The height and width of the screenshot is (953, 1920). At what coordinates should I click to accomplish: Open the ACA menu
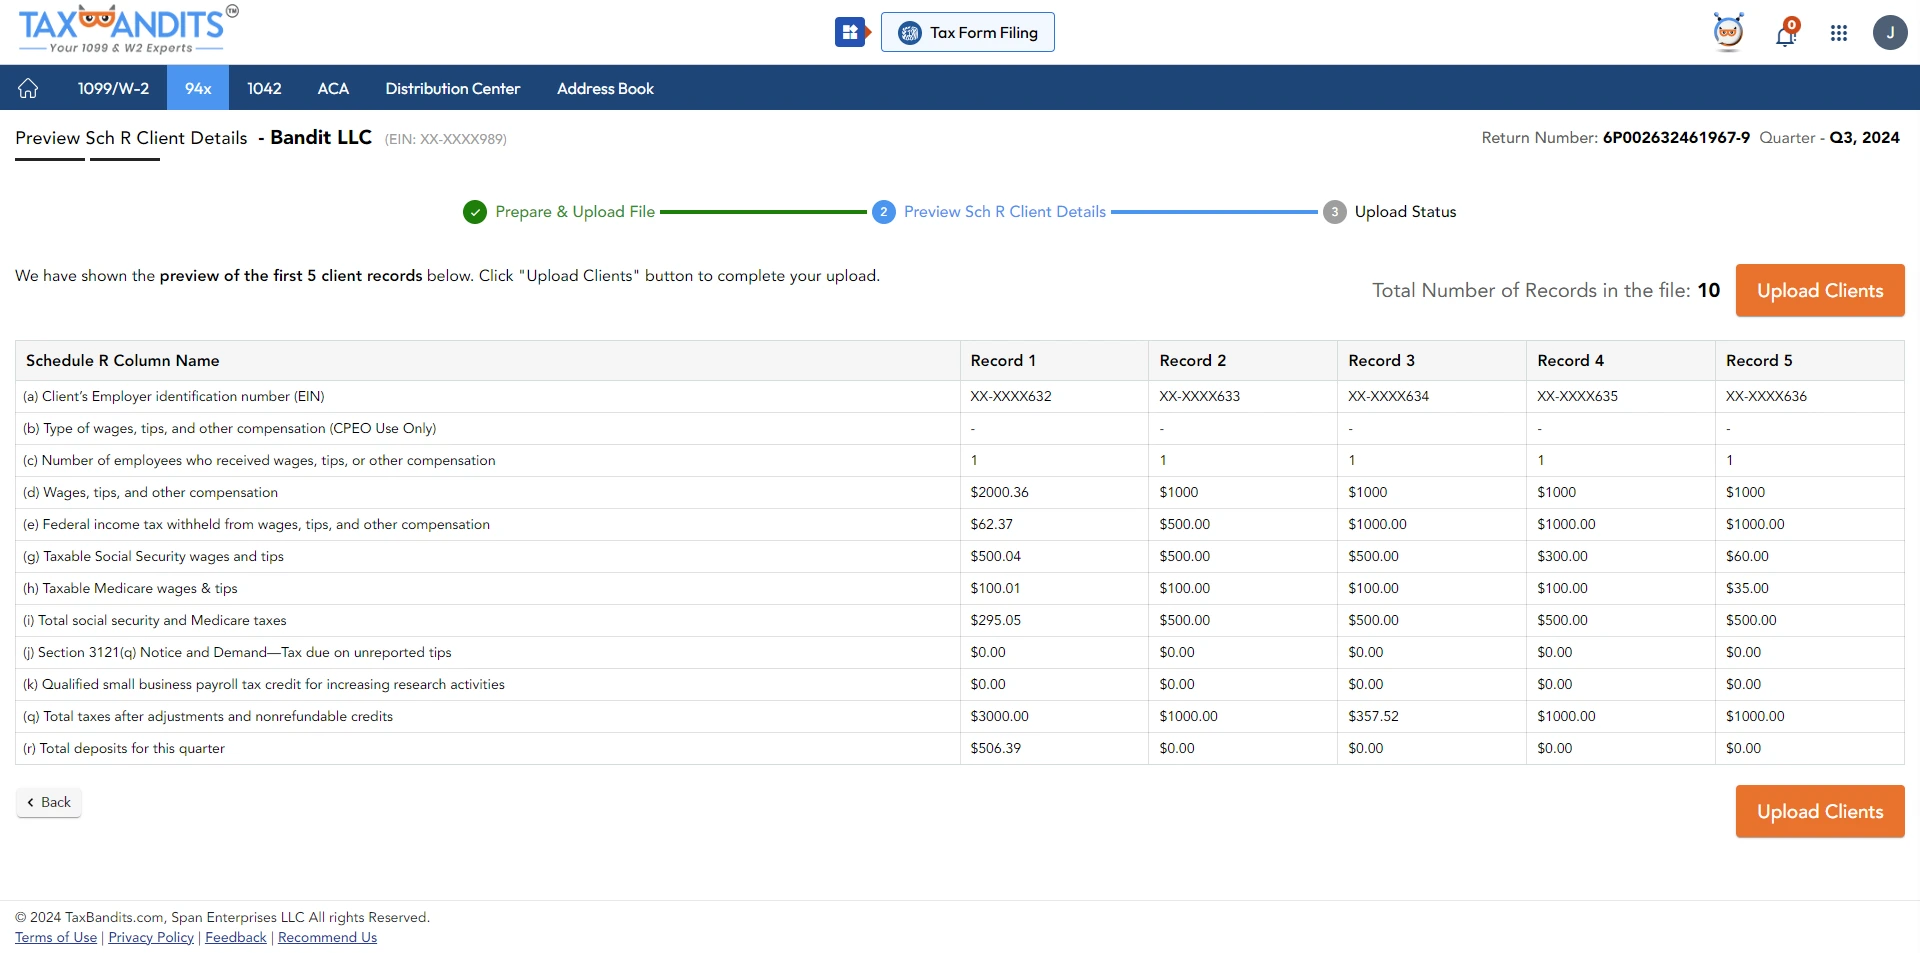[x=333, y=88]
